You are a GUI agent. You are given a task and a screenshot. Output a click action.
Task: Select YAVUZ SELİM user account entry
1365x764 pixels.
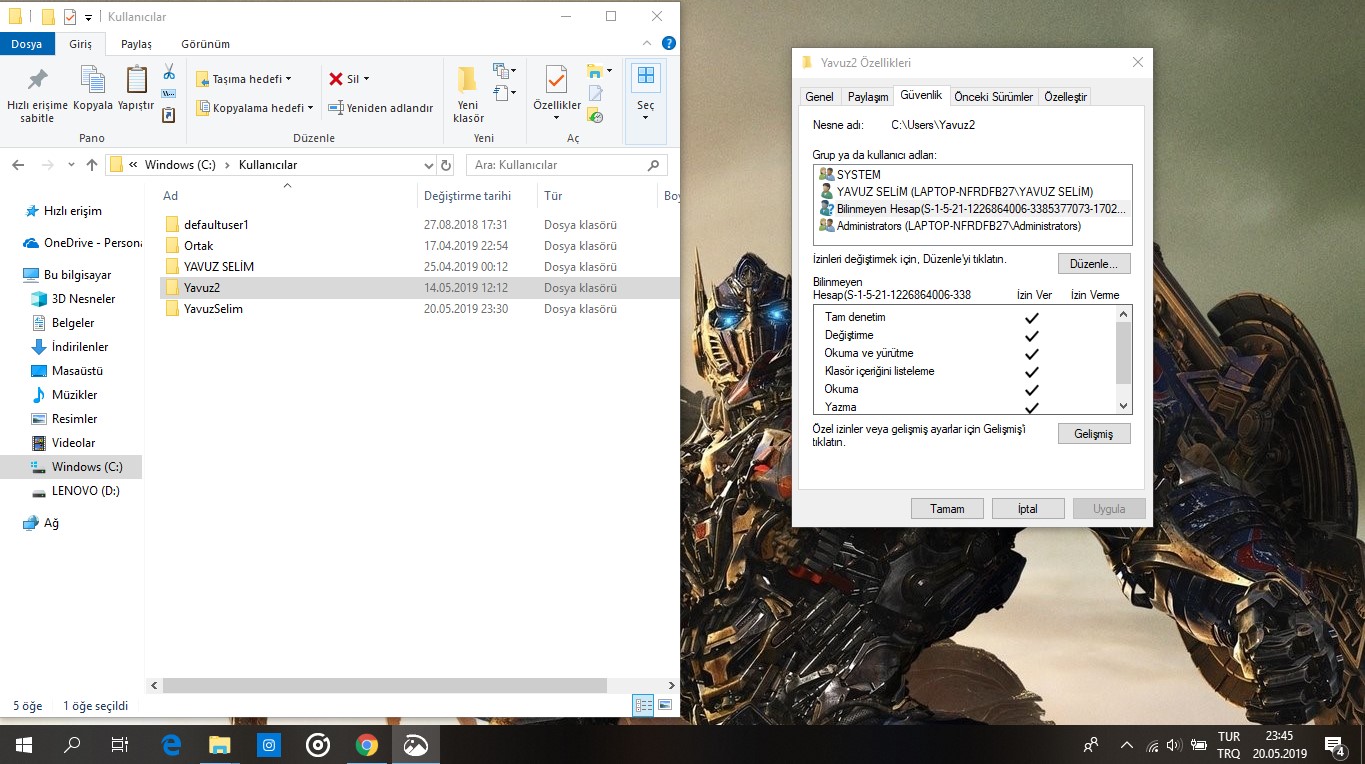(974, 192)
